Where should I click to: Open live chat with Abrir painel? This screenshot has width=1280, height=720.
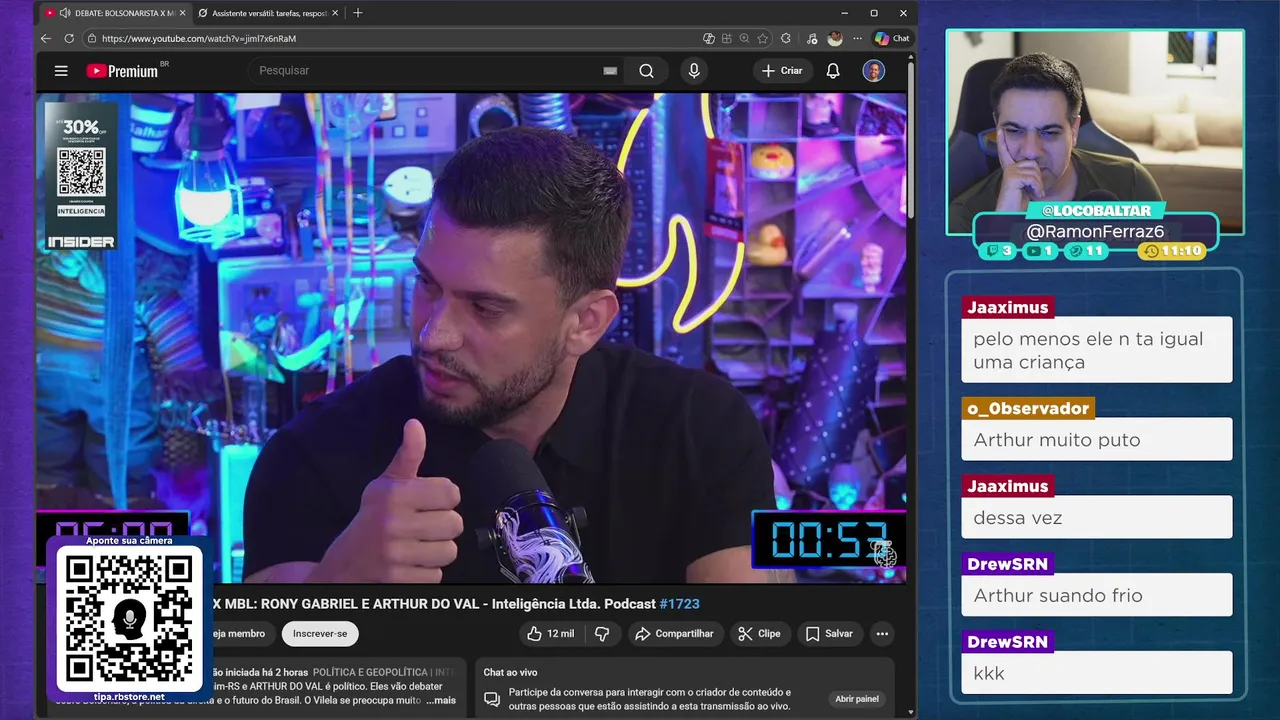857,699
